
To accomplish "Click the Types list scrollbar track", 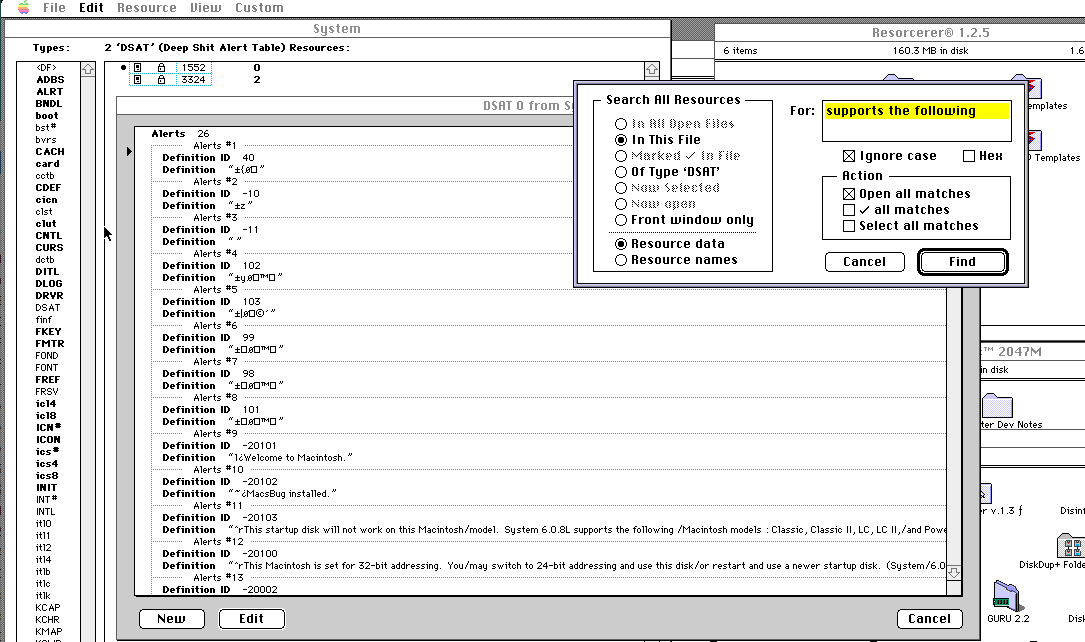I will coord(88,360).
